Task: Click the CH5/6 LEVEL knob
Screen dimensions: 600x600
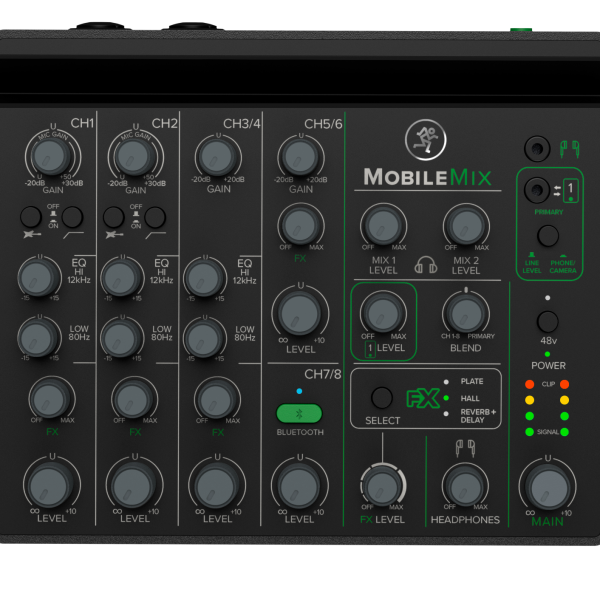Action: coord(300,313)
